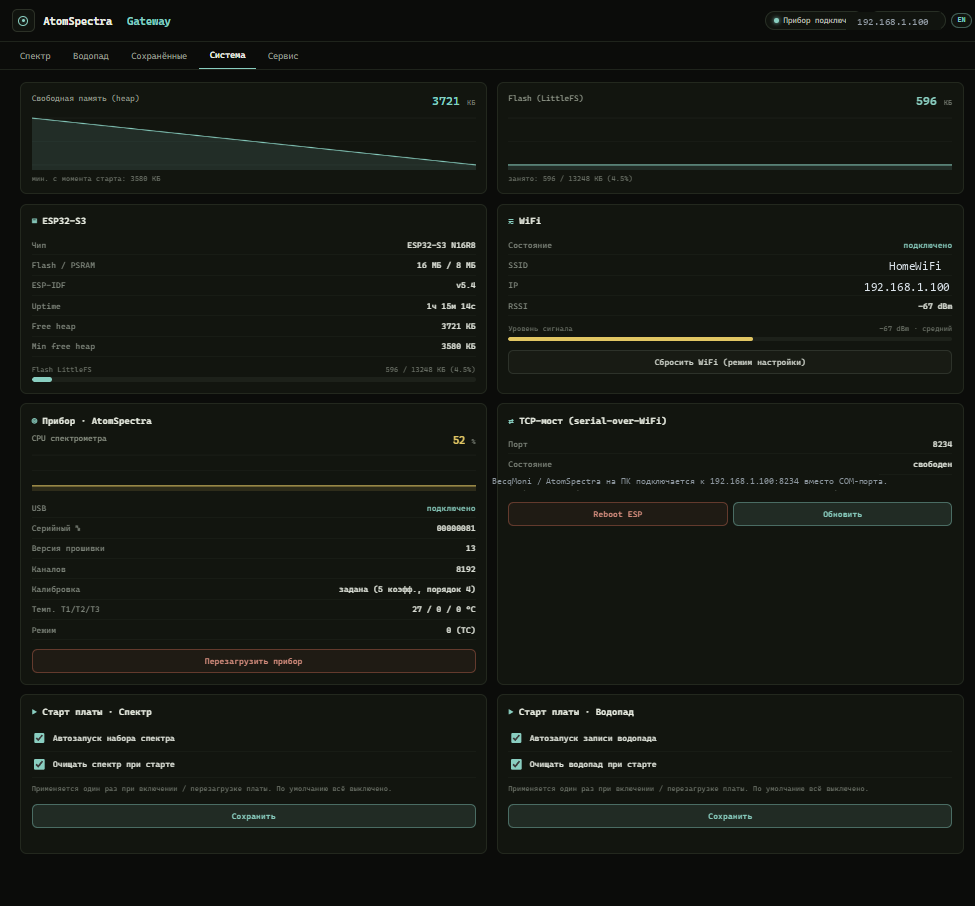Click the free heap memory graph
Viewport: 975px width, 906px height.
(x=254, y=143)
